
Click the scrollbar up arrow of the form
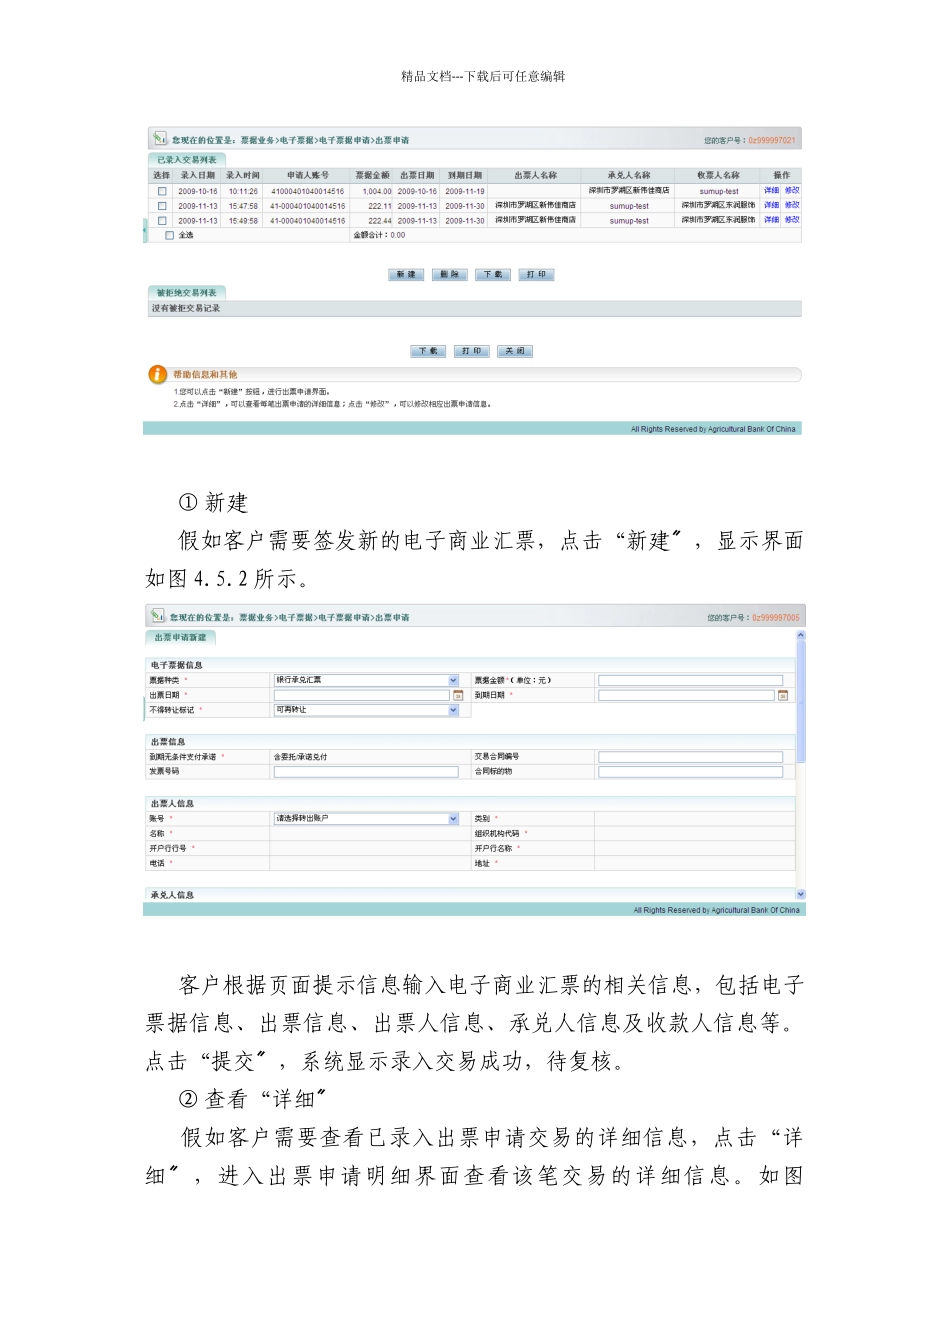800,635
